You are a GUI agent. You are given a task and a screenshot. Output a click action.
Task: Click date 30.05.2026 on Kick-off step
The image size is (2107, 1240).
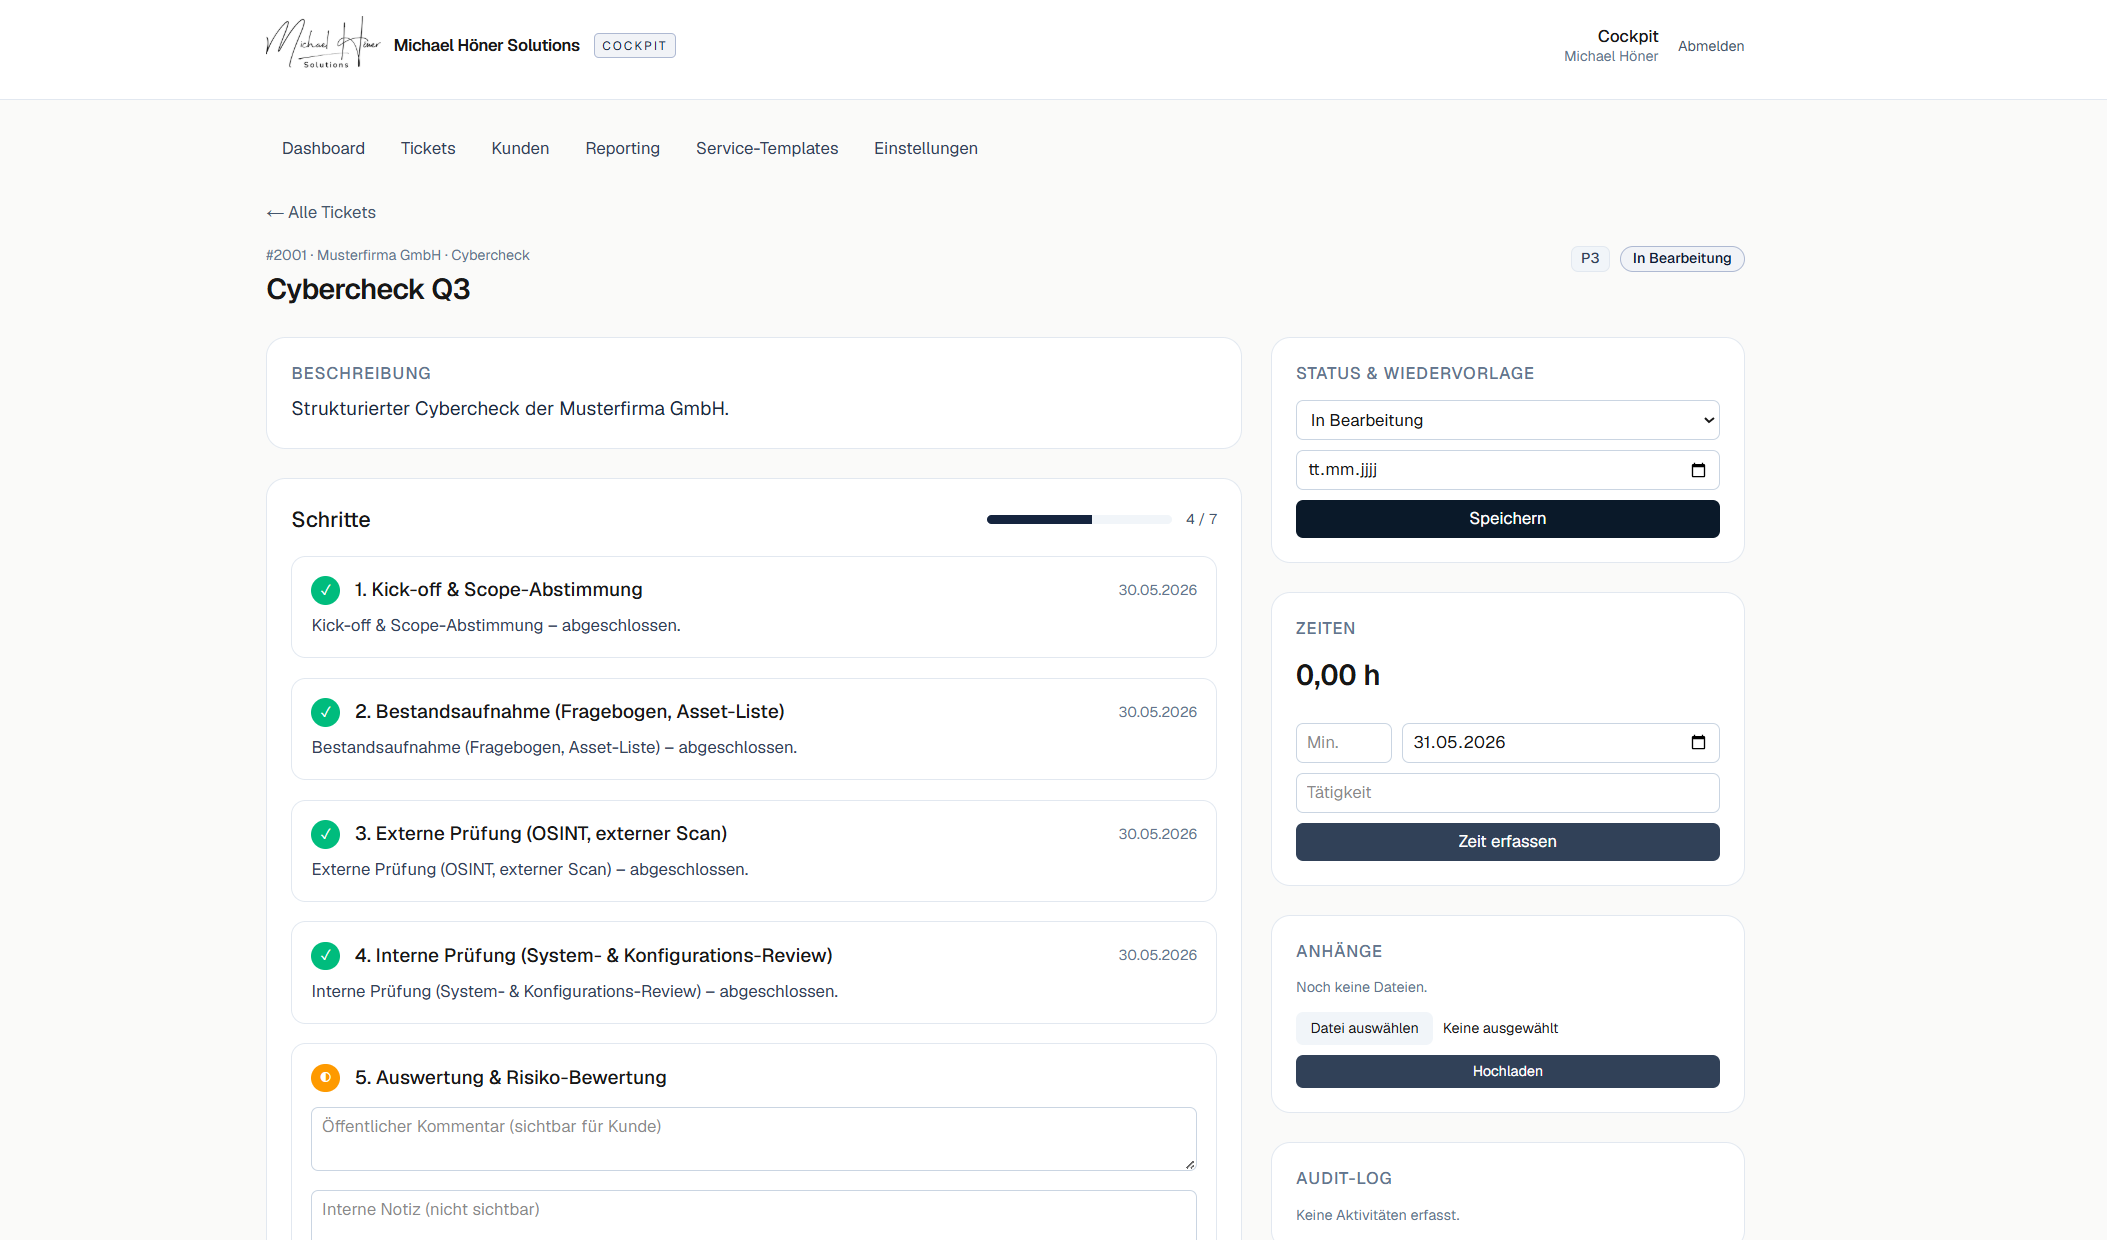pos(1158,590)
